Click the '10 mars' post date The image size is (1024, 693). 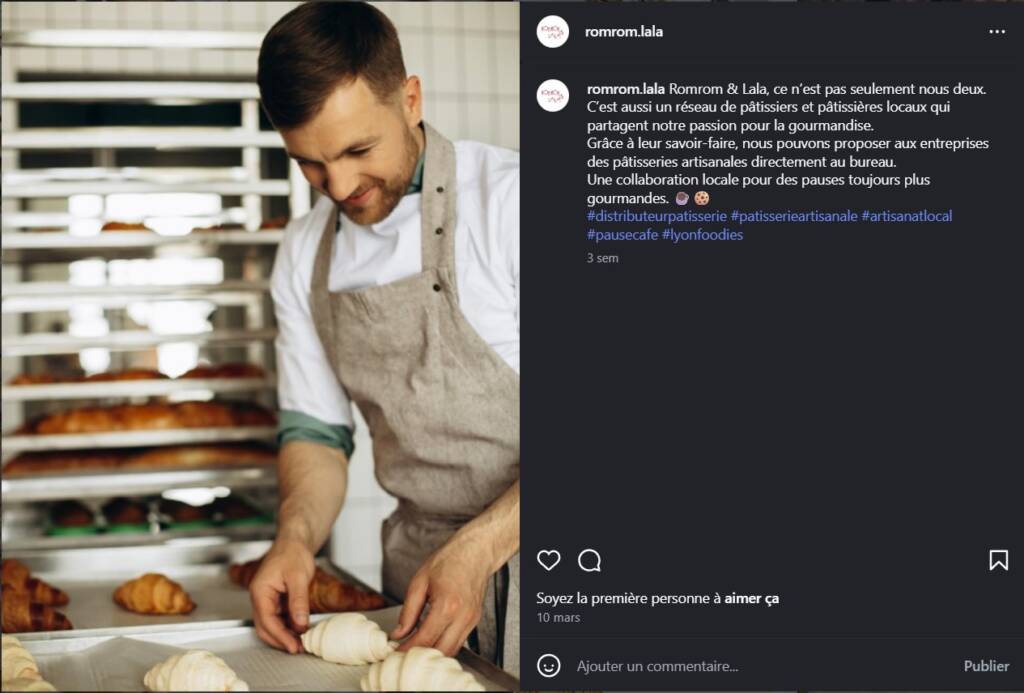[558, 617]
